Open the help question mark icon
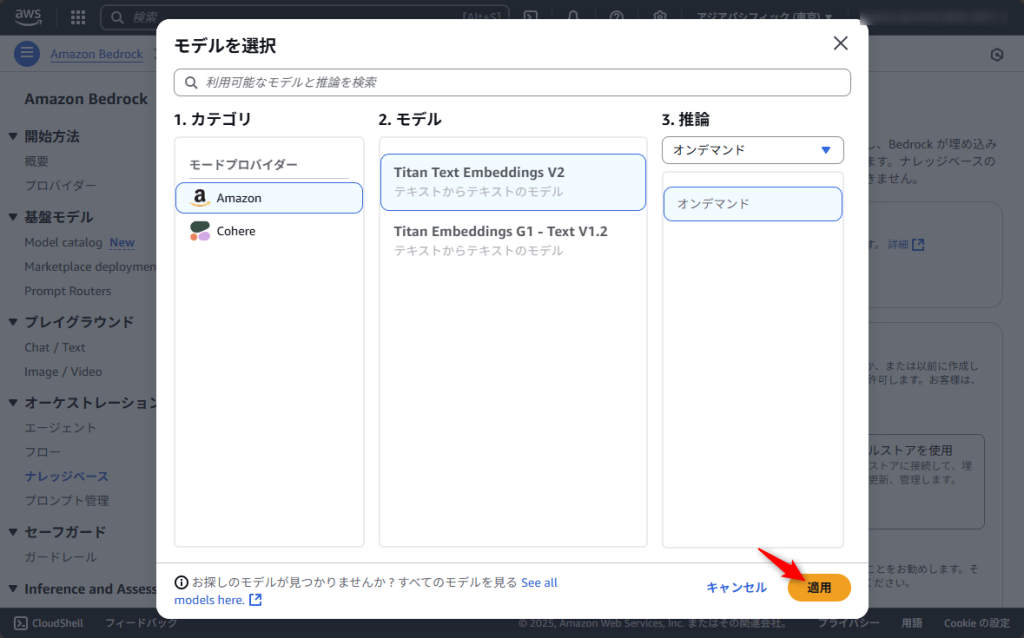Screen dimensions: 1024x638 pyautogui.click(x=616, y=17)
